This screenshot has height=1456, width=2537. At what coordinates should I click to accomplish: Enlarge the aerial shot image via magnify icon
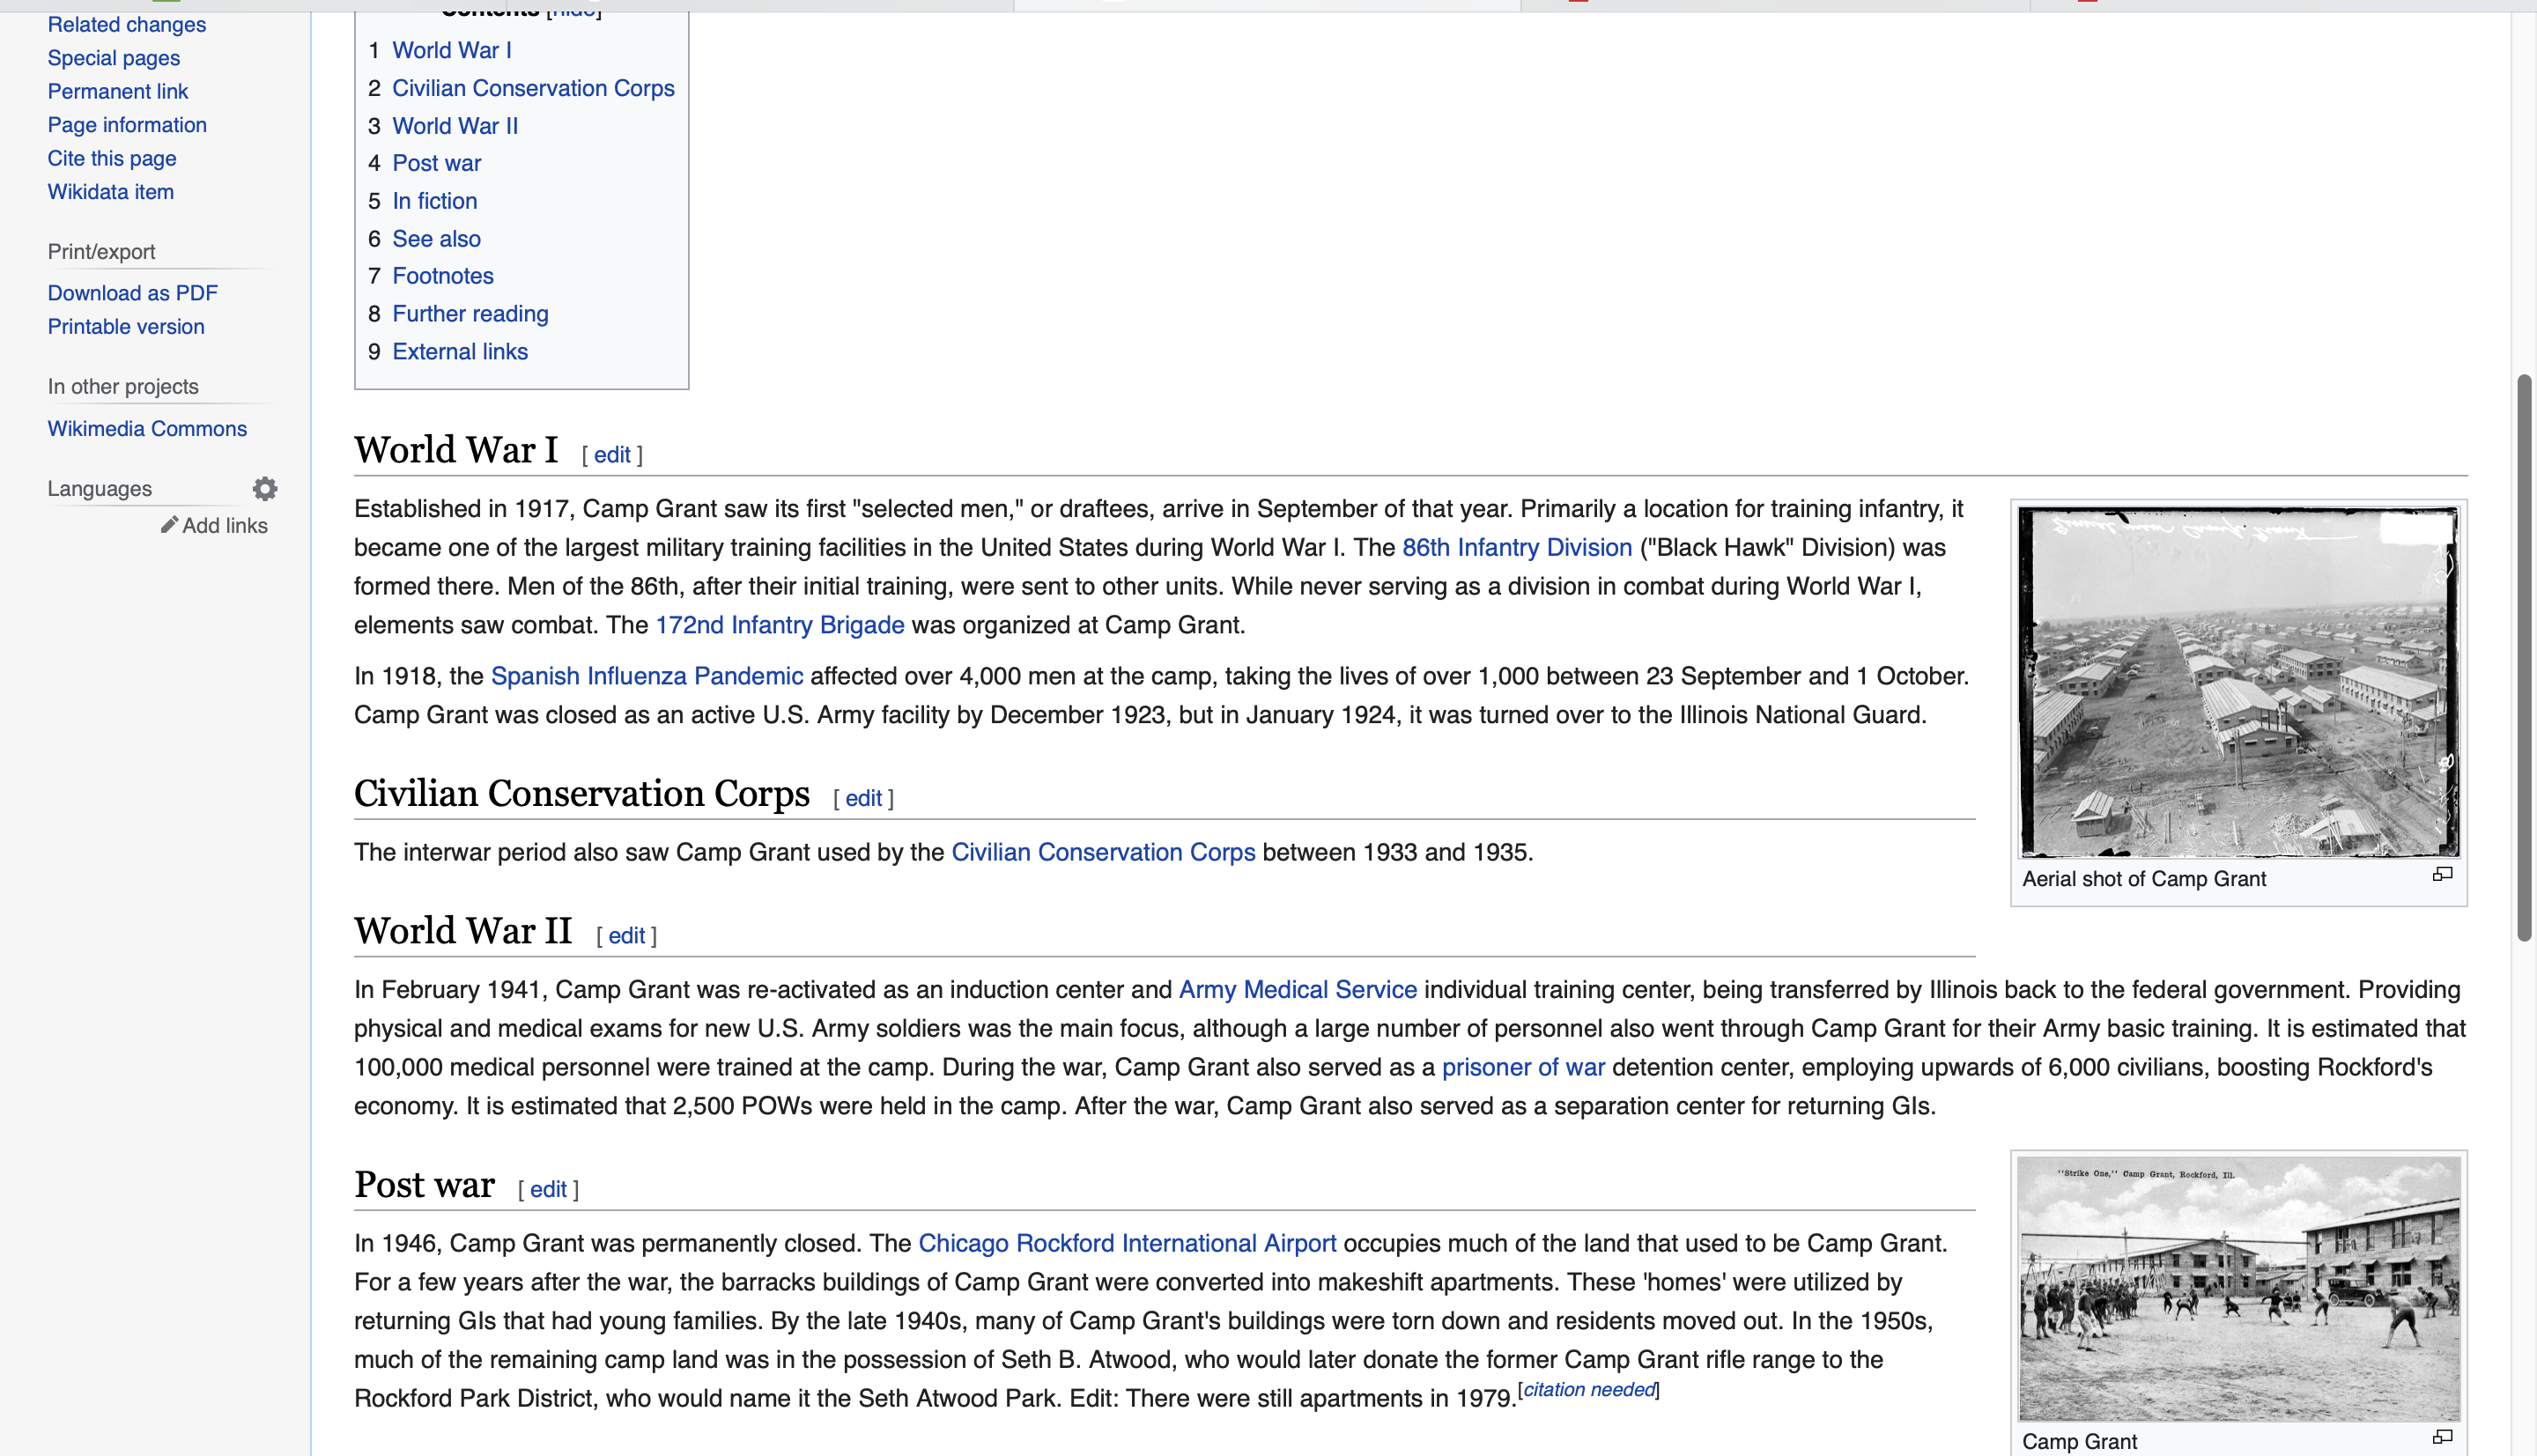2442,875
